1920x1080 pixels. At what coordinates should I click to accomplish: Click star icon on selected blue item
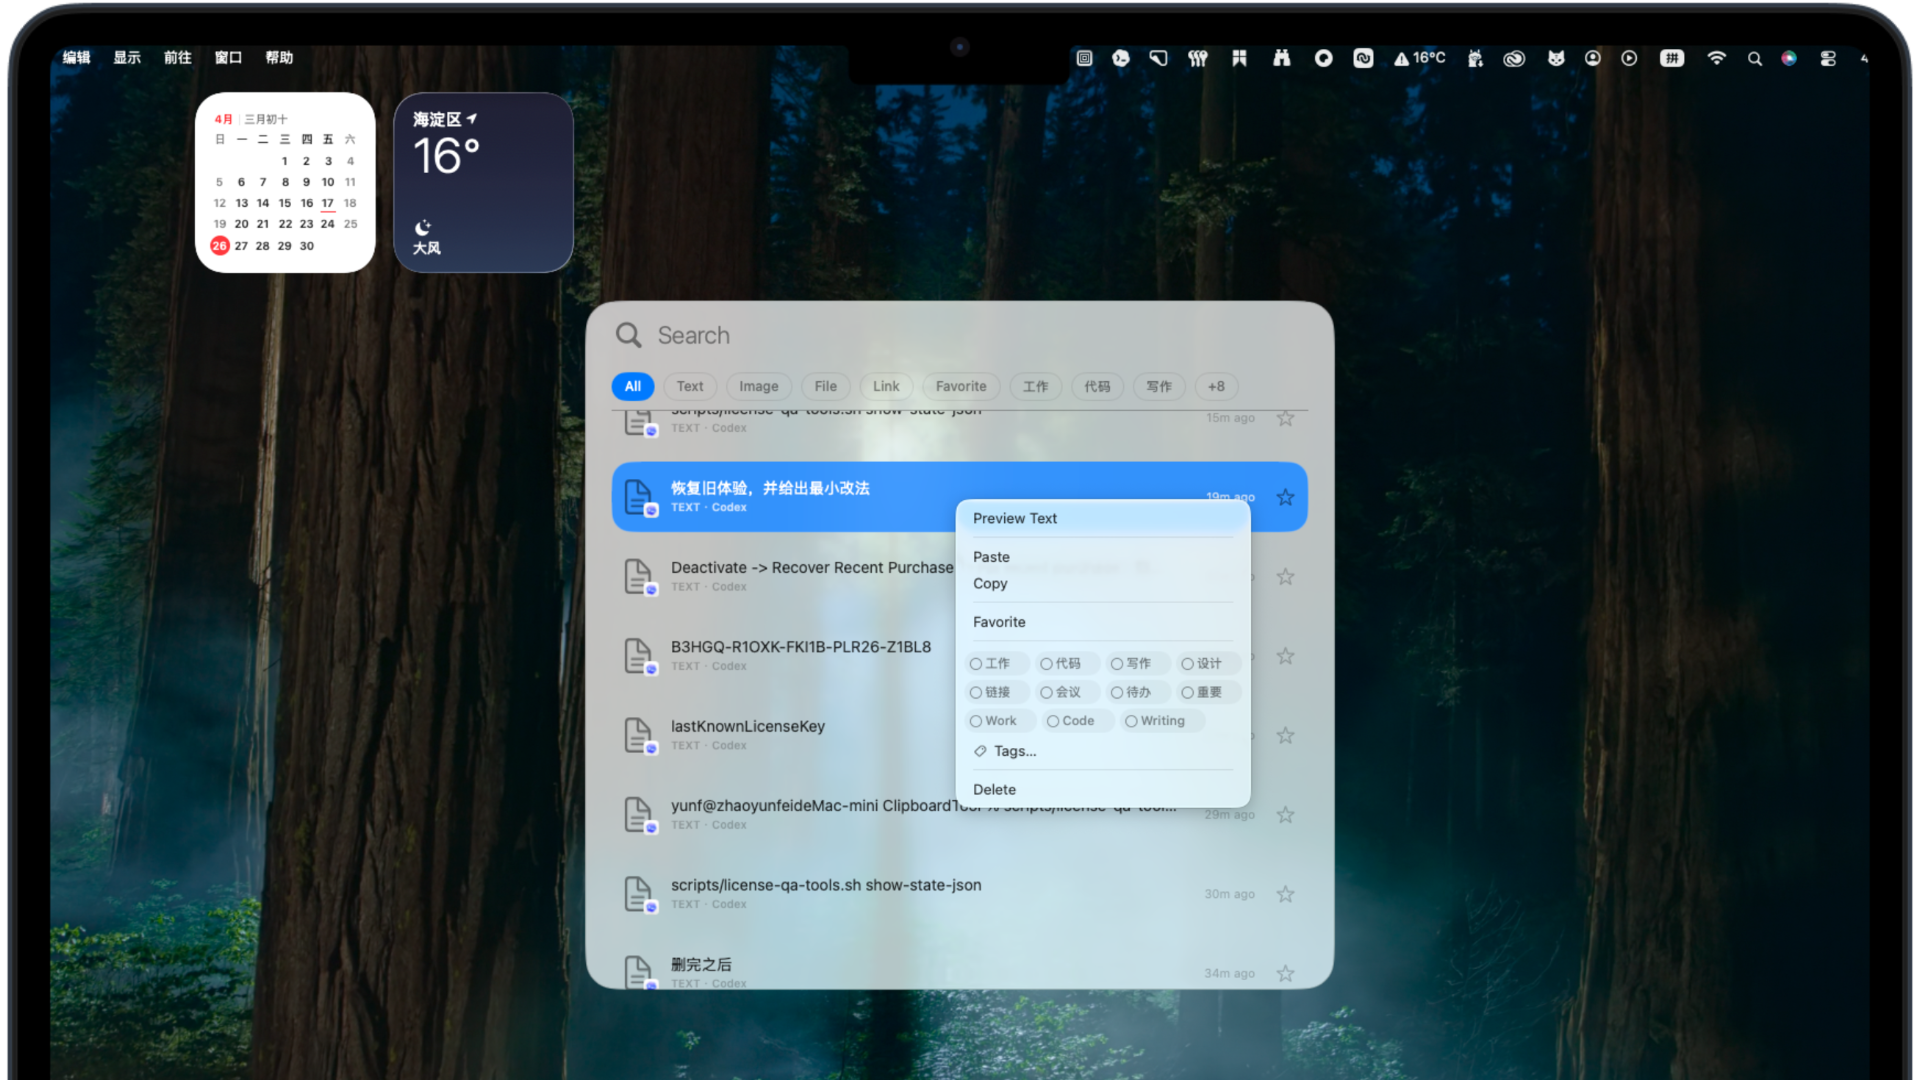(x=1285, y=497)
